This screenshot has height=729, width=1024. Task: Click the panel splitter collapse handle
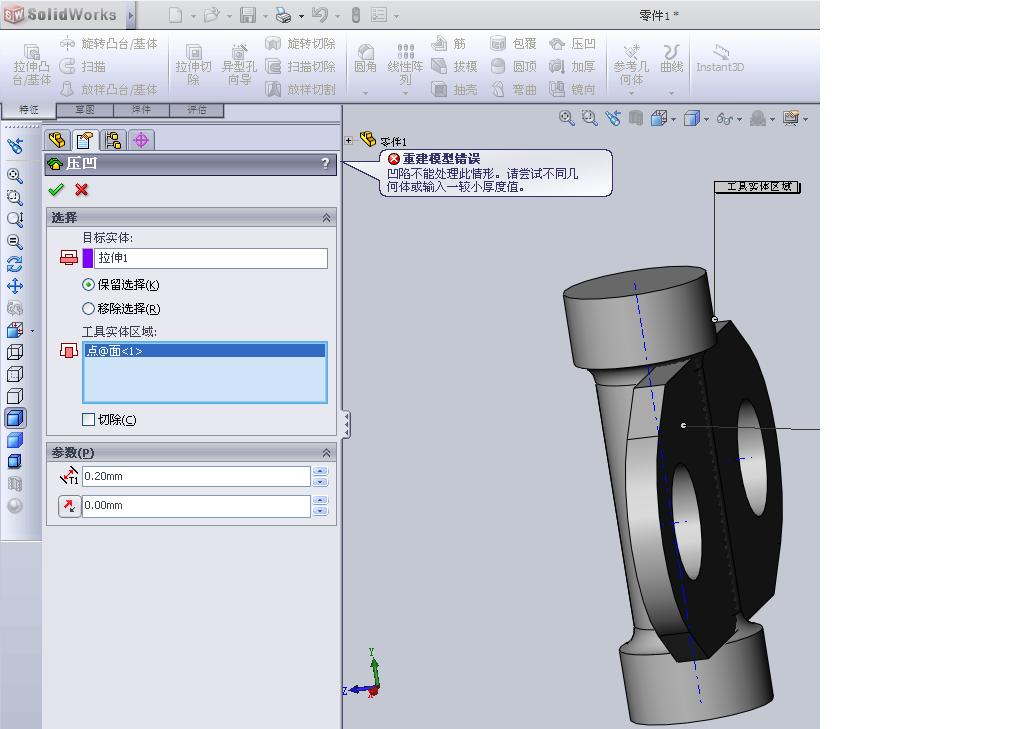[346, 425]
